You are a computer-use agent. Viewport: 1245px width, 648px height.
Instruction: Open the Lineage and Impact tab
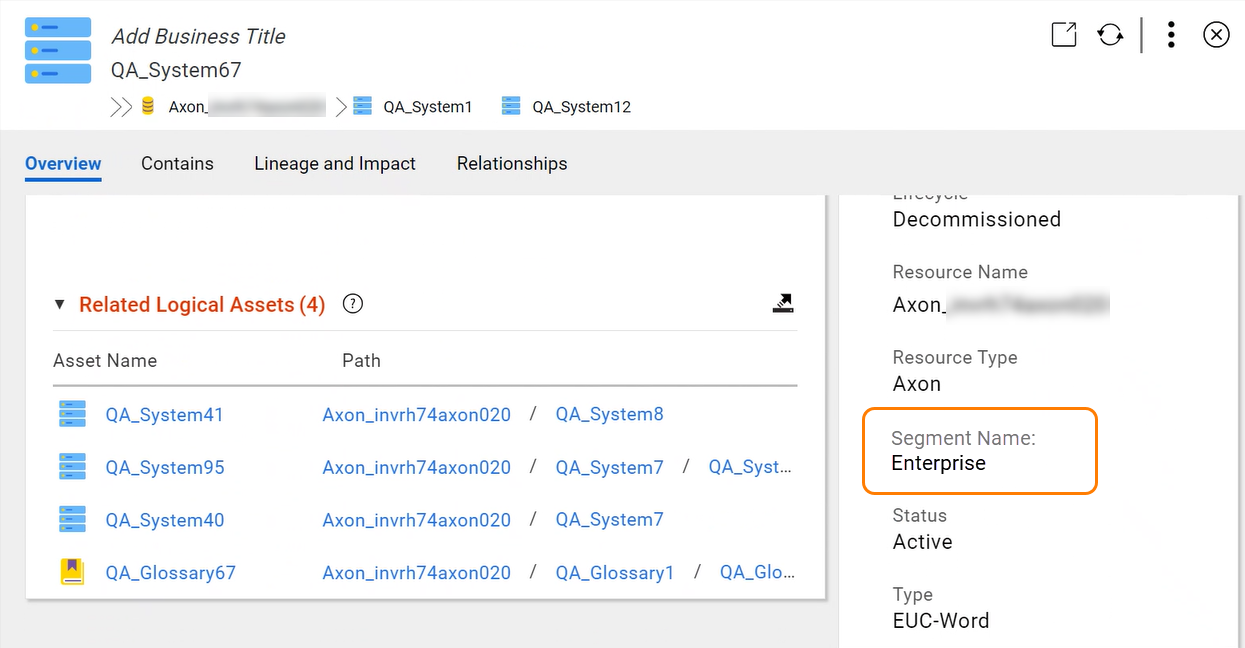[335, 164]
